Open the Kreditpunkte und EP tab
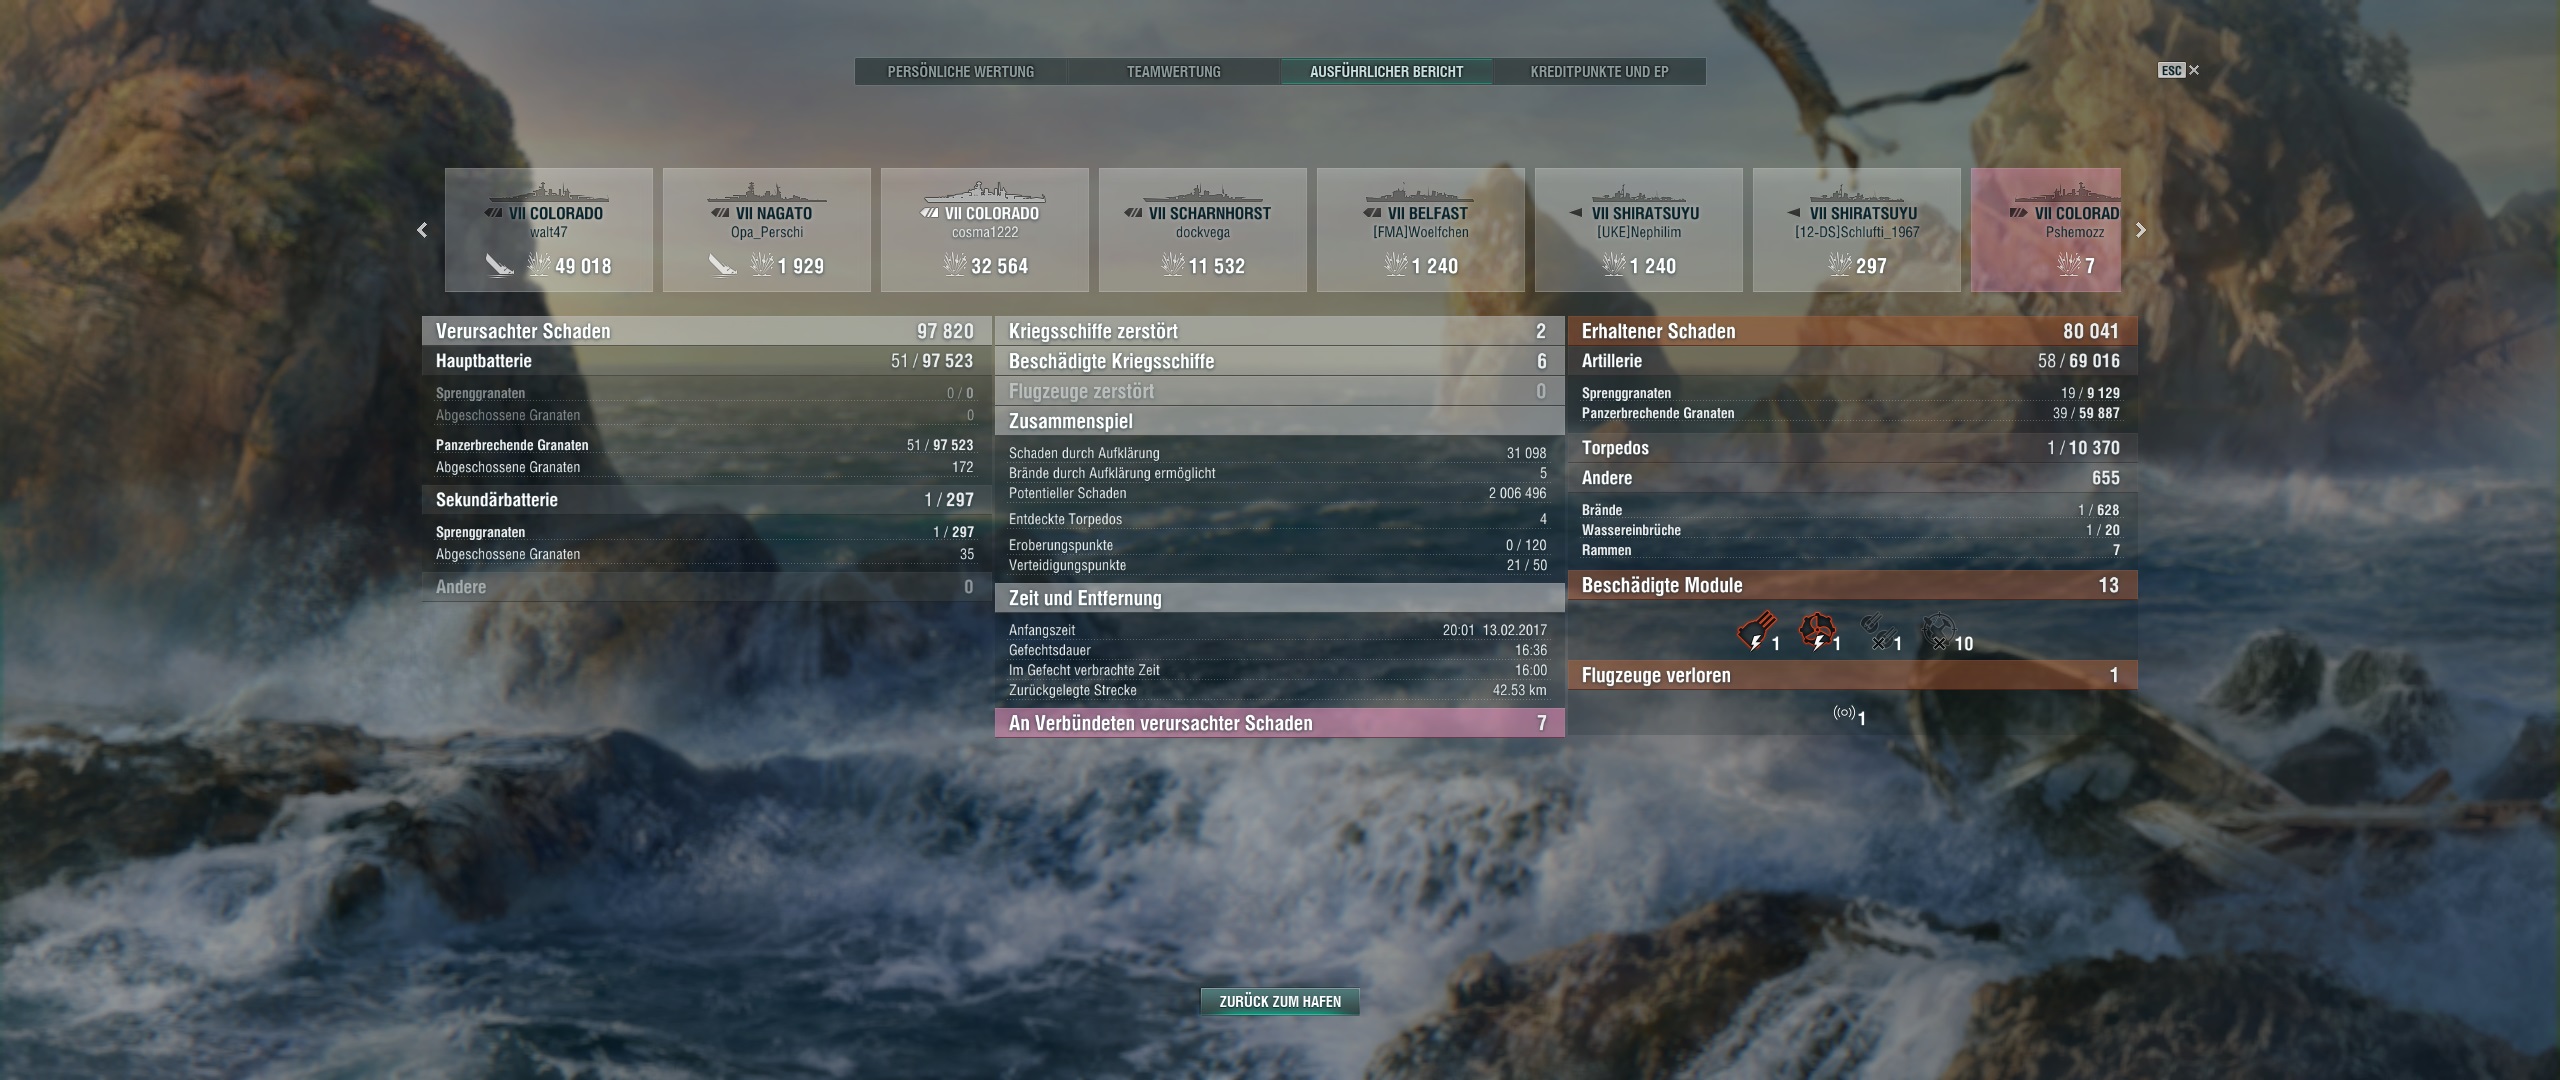 click(1598, 72)
